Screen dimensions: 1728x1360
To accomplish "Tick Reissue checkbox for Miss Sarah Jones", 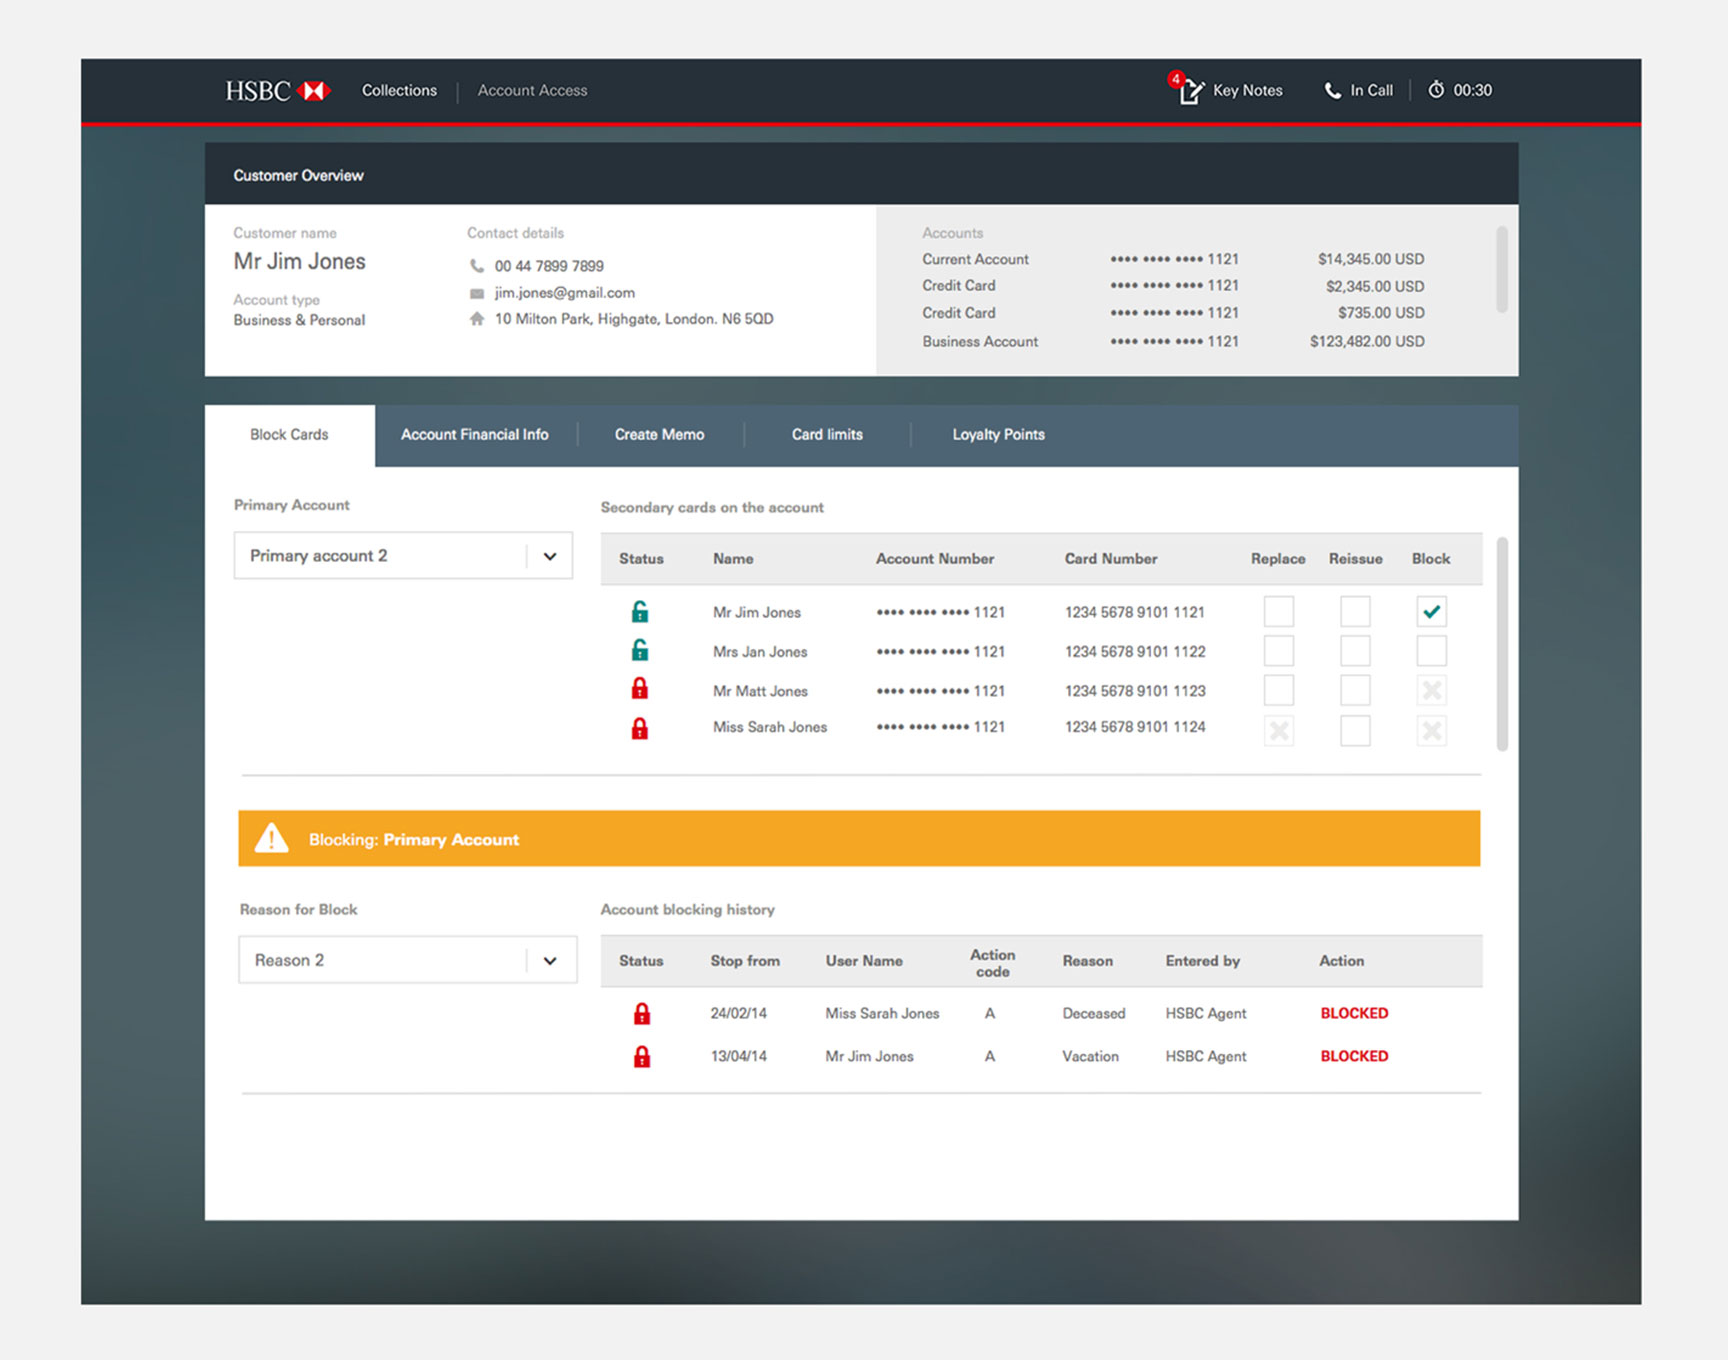I will (x=1355, y=730).
